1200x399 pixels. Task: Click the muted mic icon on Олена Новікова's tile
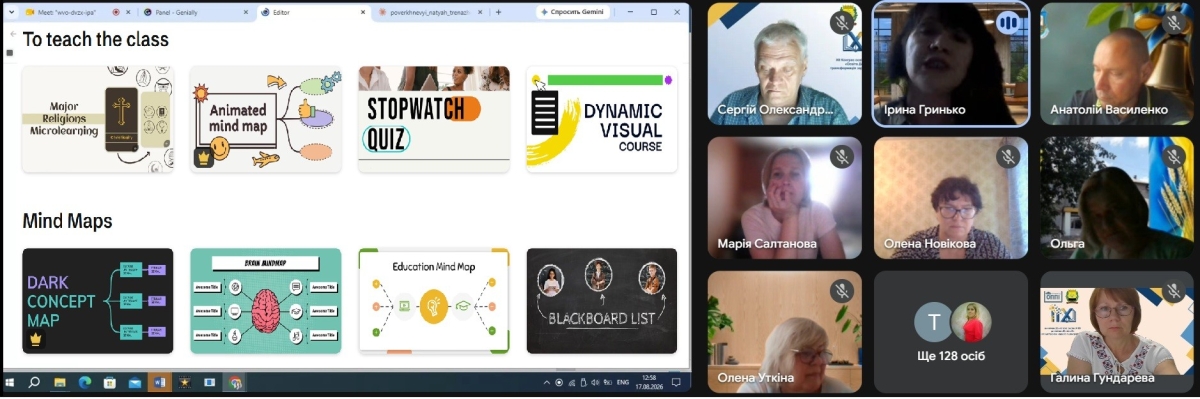[1008, 155]
